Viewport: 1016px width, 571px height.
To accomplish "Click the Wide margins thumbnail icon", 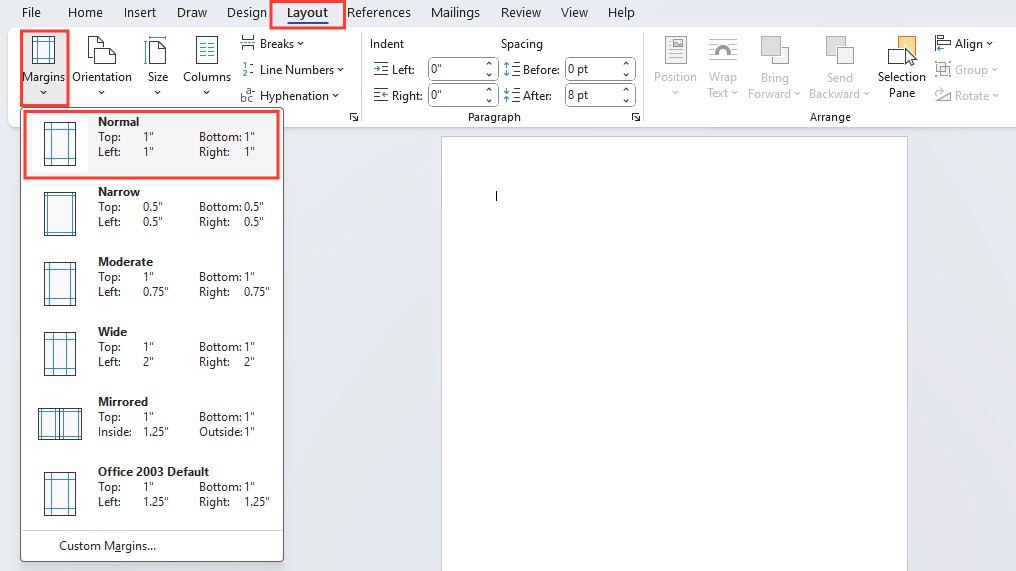I will [x=60, y=354].
